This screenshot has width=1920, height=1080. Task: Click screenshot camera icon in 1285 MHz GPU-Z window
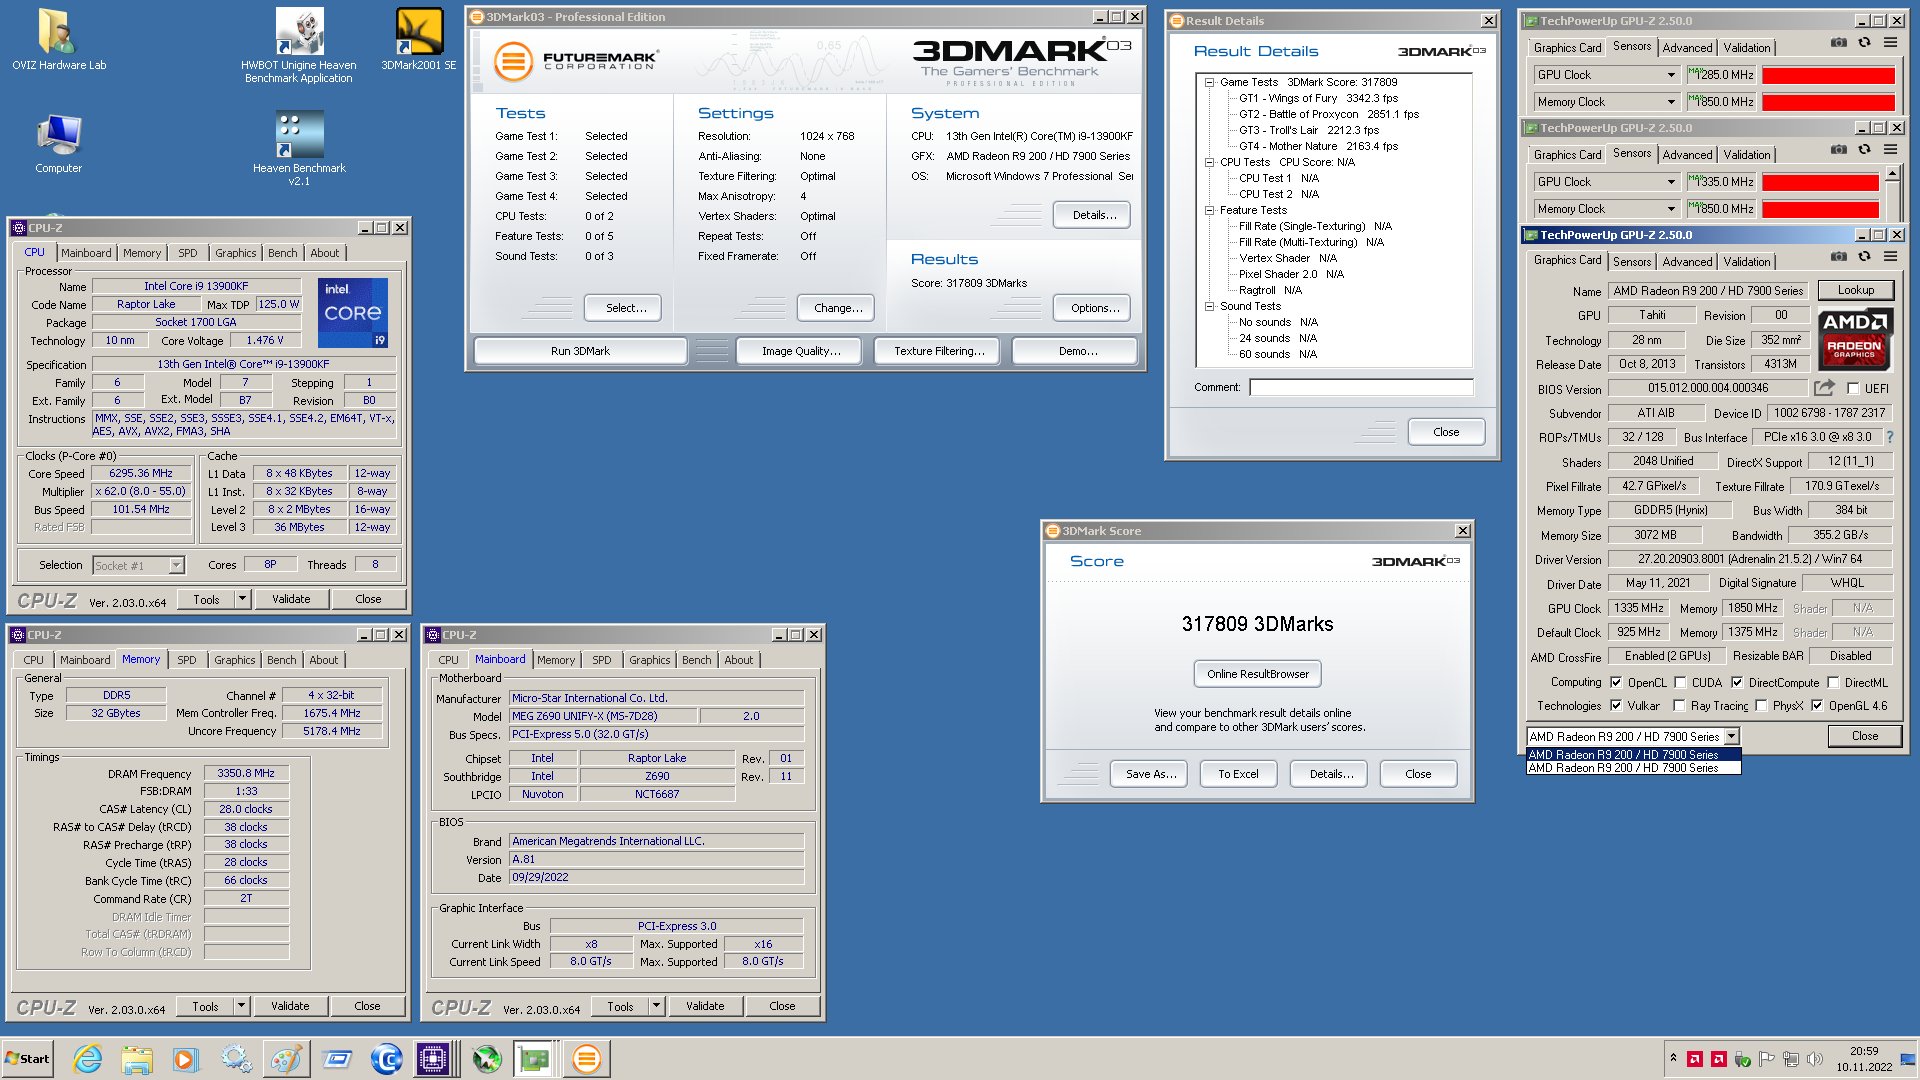(x=1838, y=43)
